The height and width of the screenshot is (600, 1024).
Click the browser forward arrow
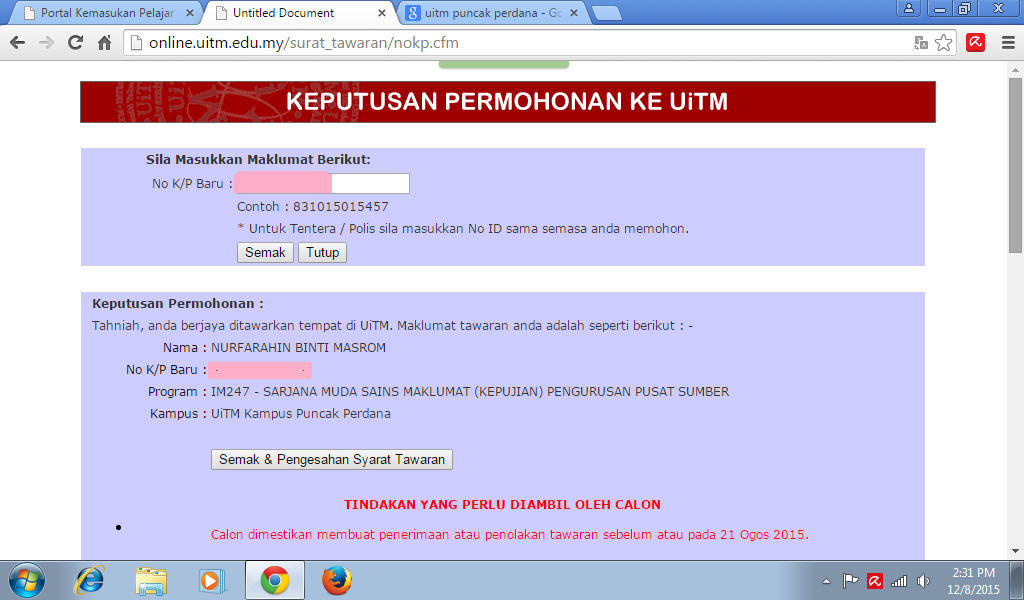pyautogui.click(x=46, y=43)
